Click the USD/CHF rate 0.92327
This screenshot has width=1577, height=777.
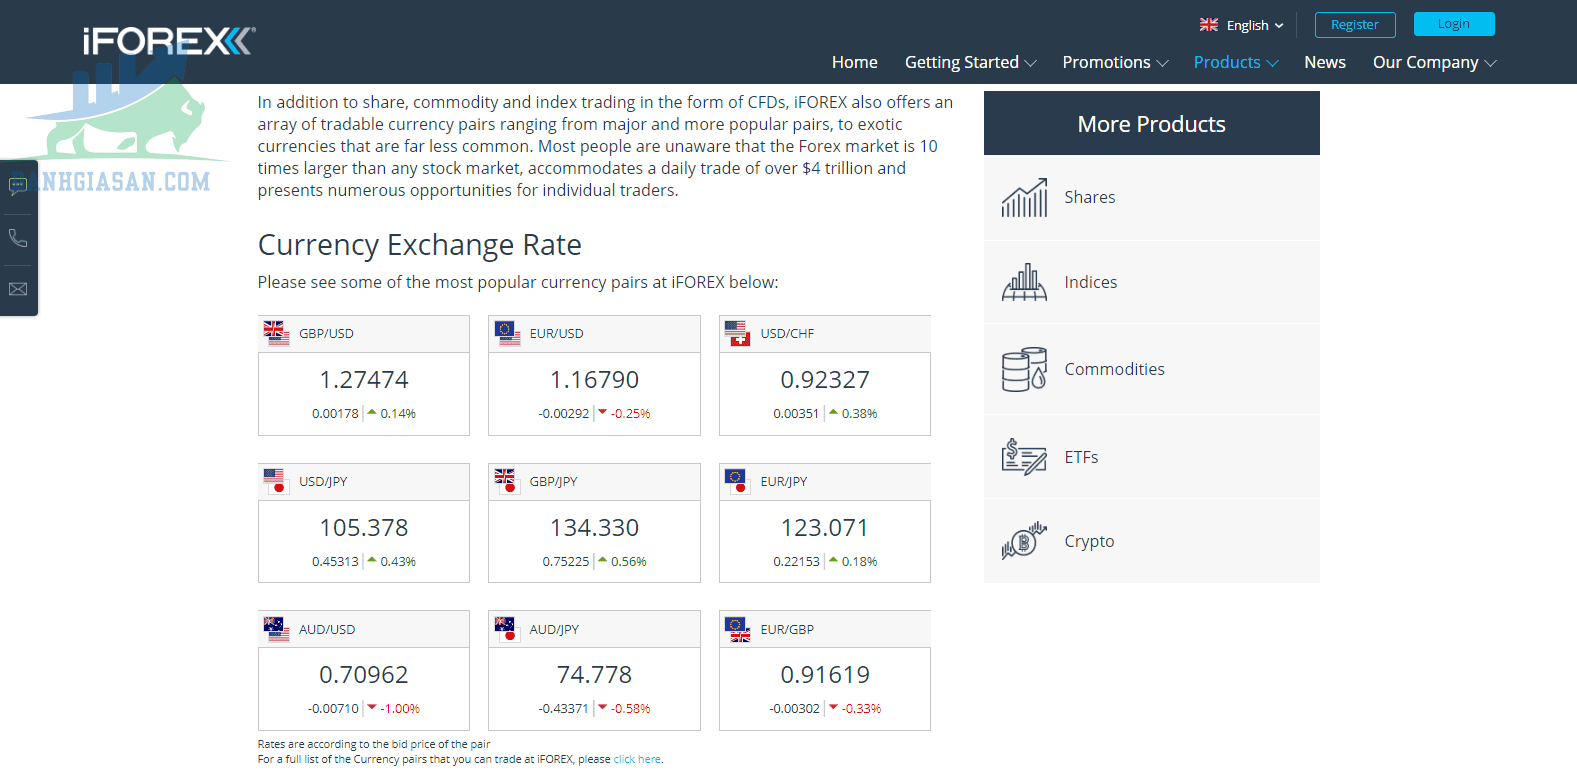pyautogui.click(x=825, y=380)
